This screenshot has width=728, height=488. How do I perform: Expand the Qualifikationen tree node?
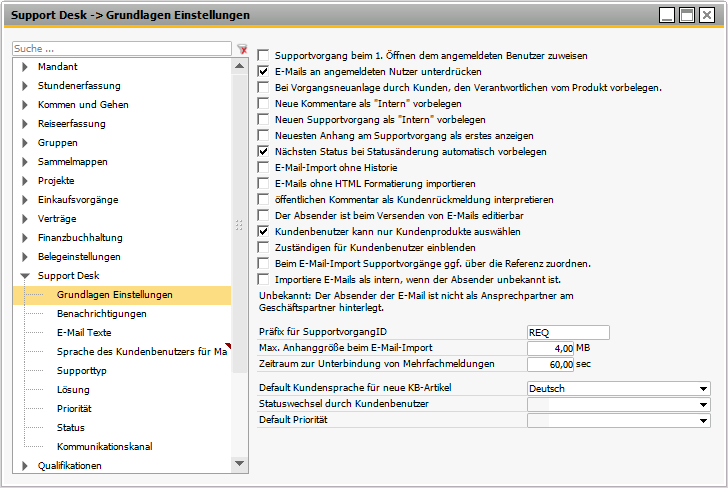click(25, 466)
